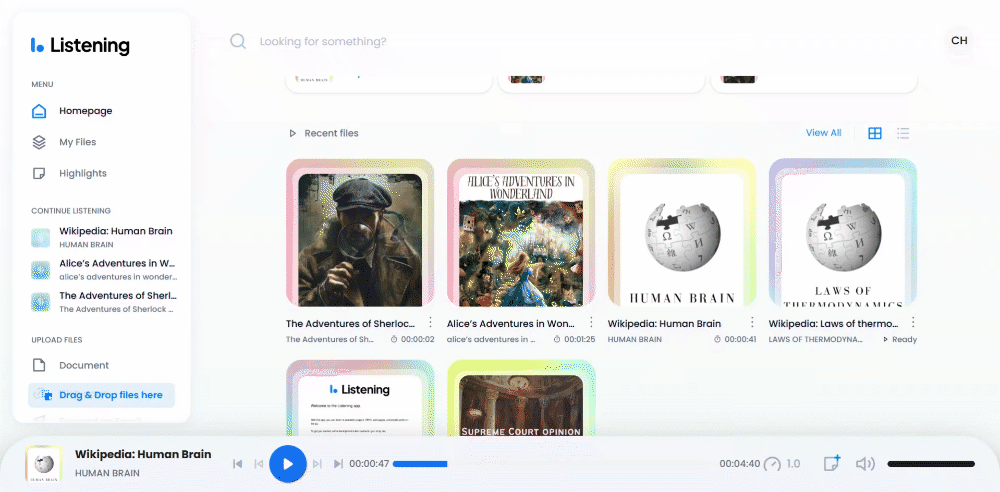Click the title 'Alice's Adventures in Won...'
Screen dimensions: 1000x492
511,324
